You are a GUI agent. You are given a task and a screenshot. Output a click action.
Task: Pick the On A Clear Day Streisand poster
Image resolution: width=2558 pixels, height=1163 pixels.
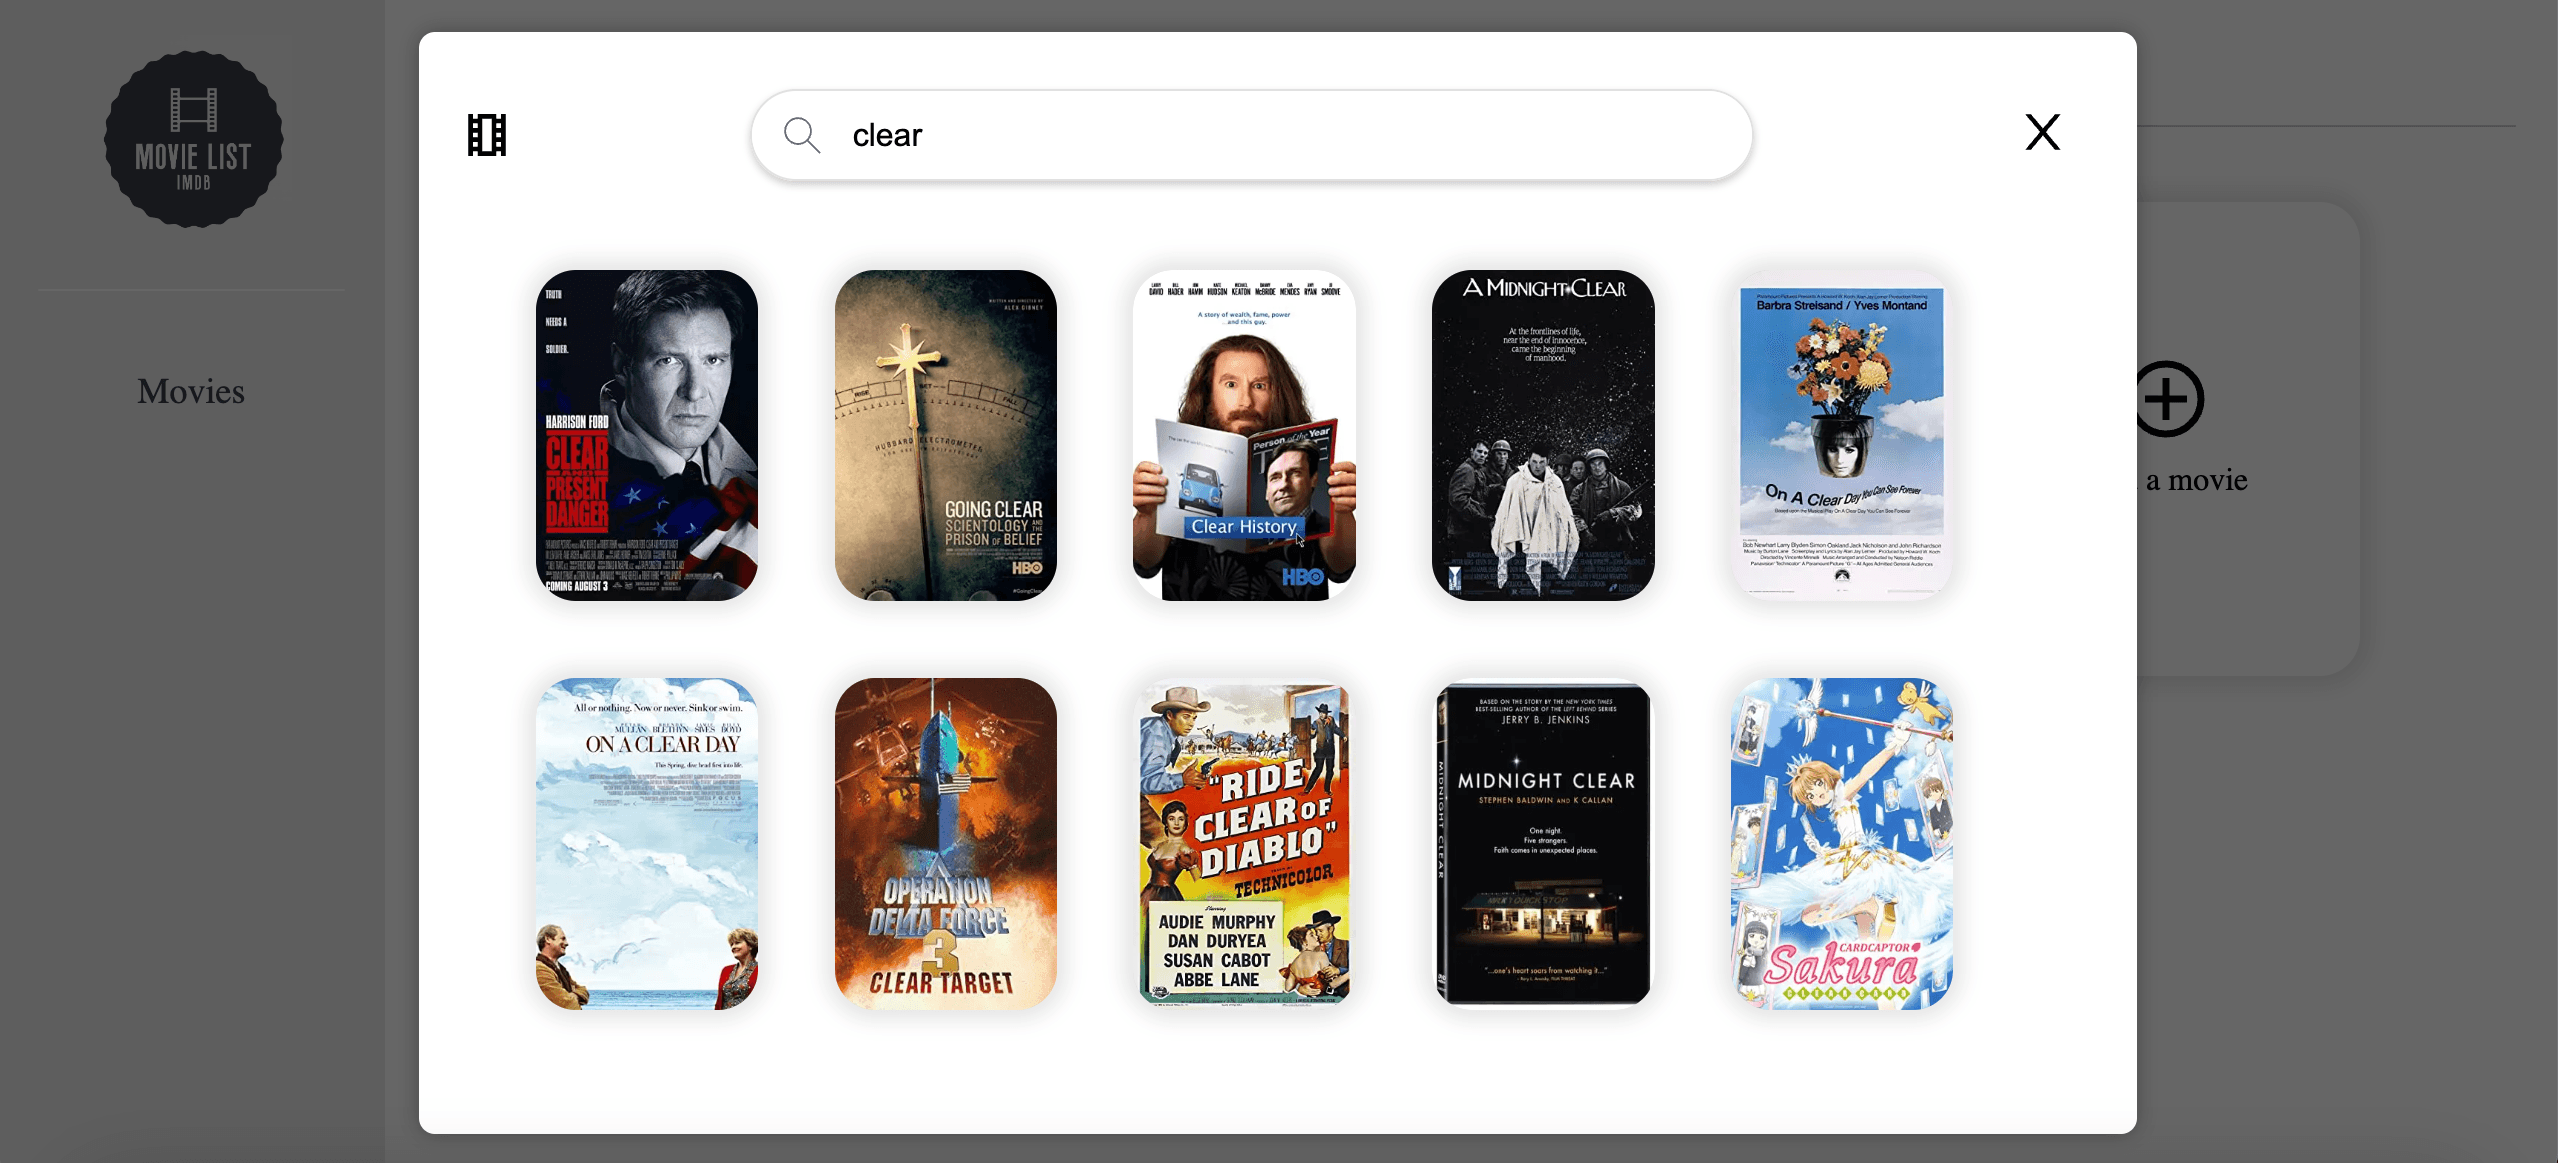click(1842, 435)
